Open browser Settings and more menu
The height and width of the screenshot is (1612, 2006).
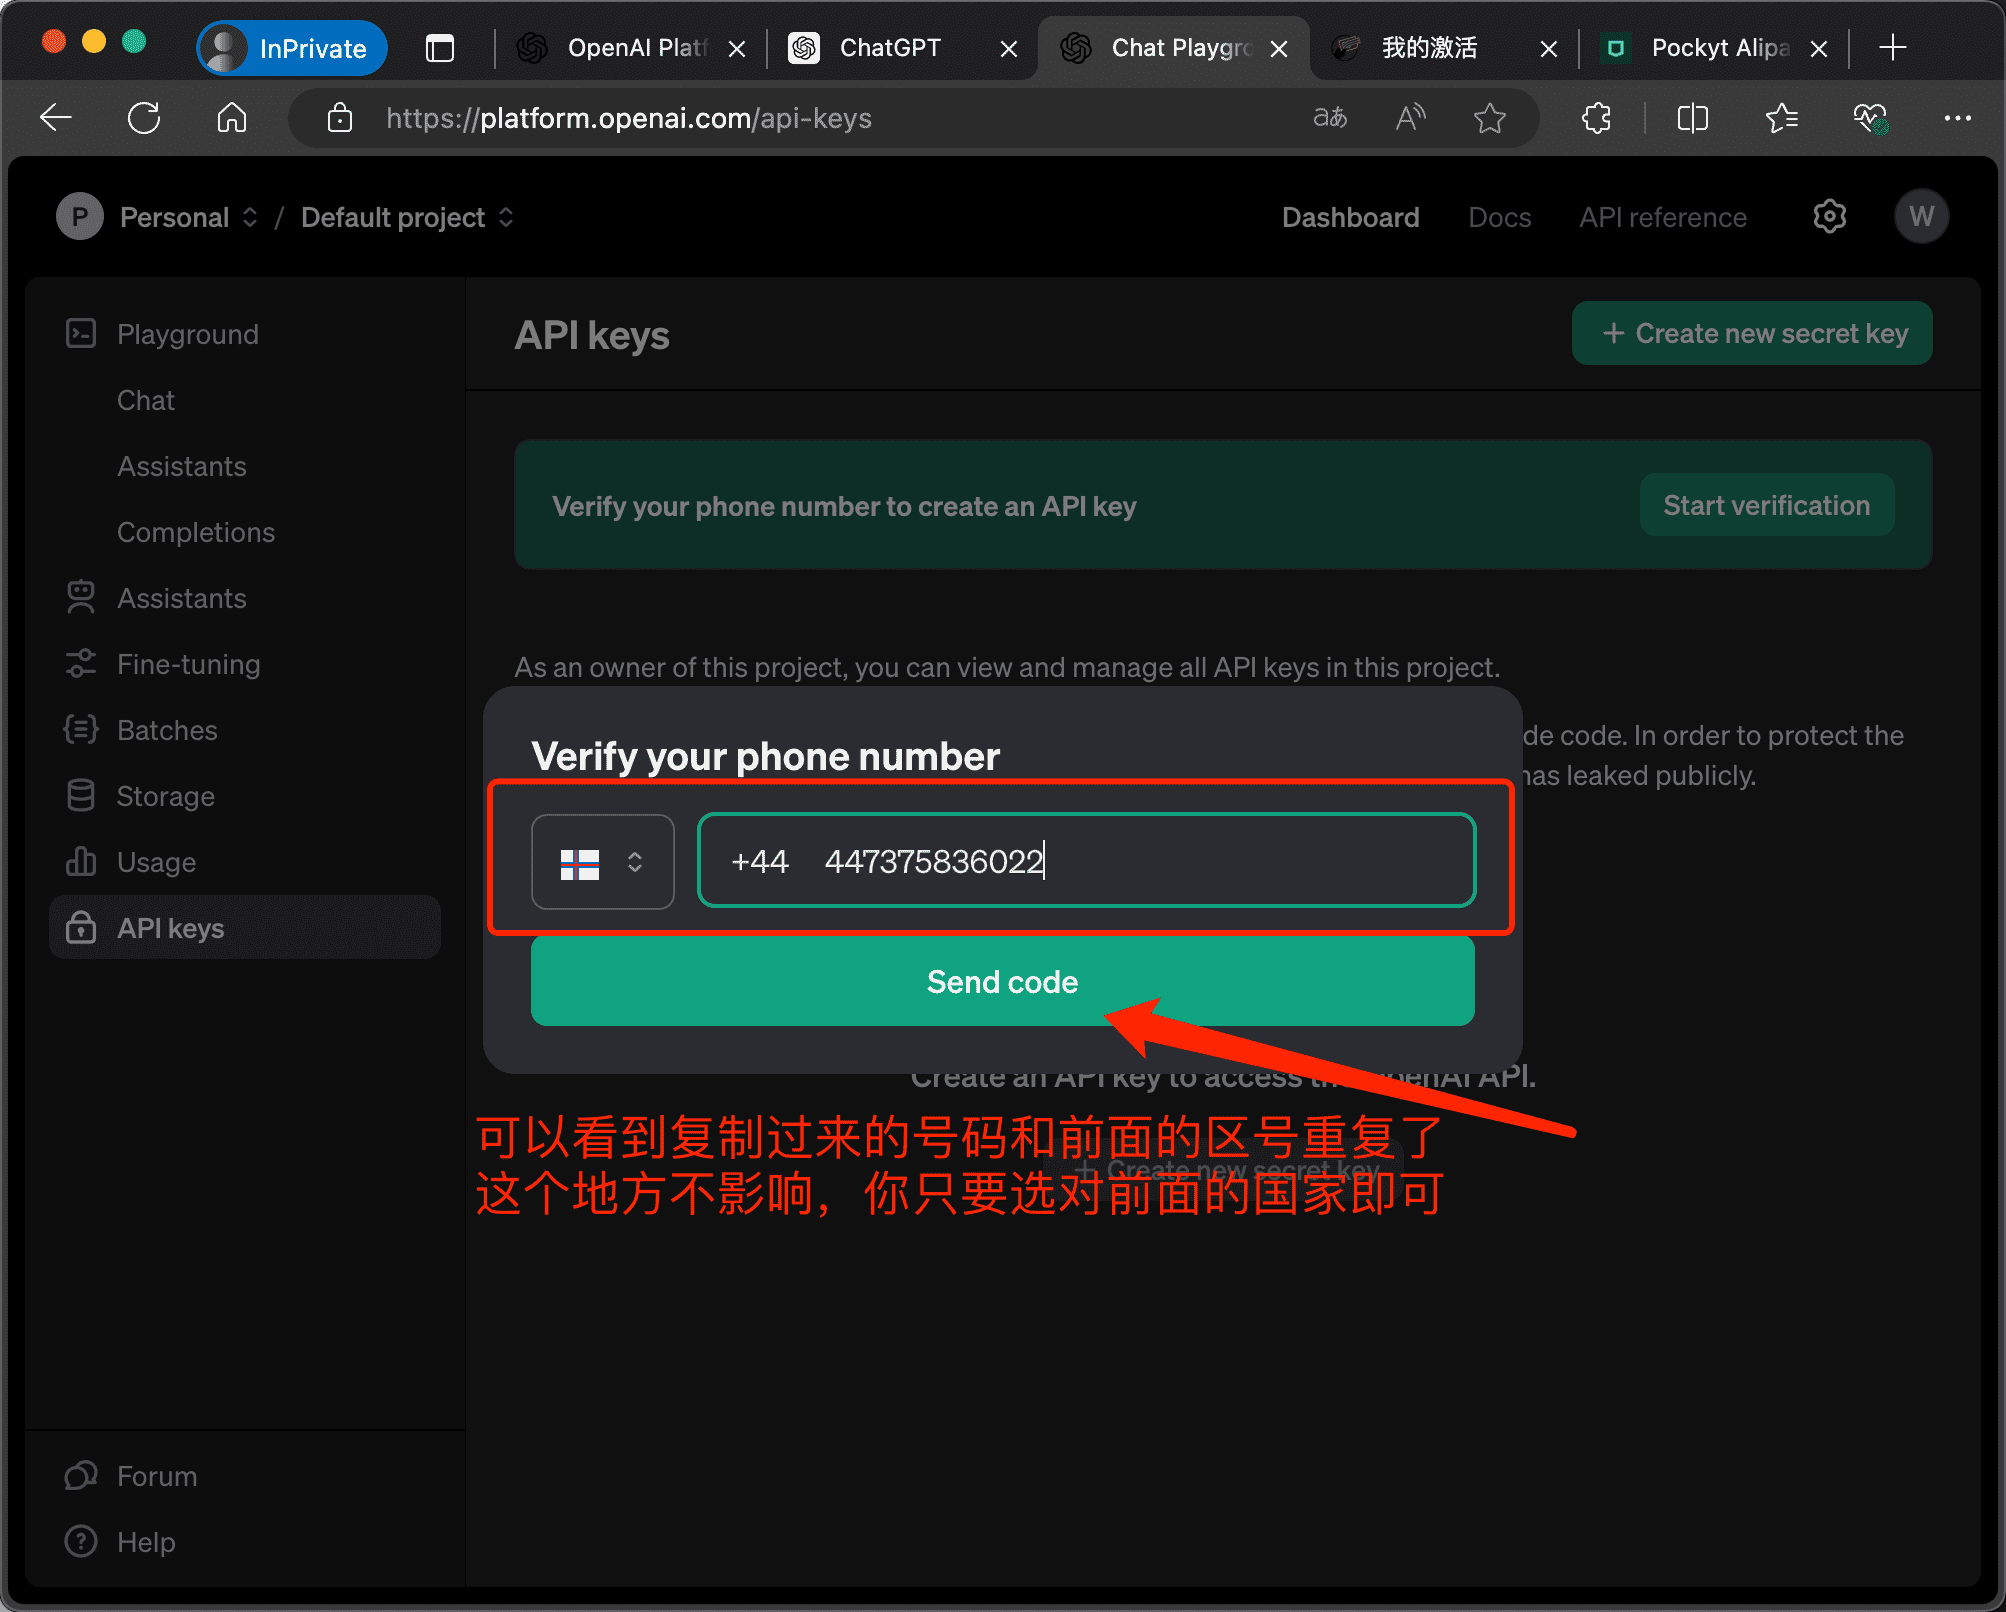point(1957,118)
